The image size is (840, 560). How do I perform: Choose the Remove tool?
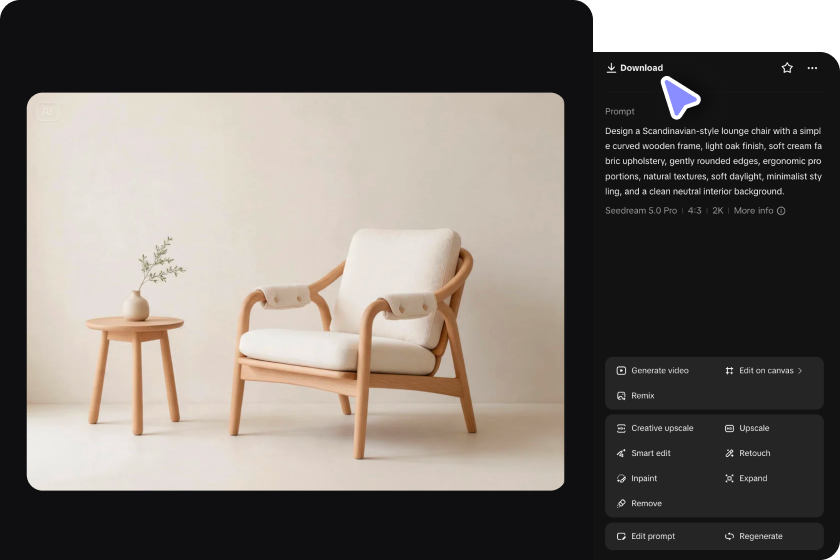click(639, 503)
